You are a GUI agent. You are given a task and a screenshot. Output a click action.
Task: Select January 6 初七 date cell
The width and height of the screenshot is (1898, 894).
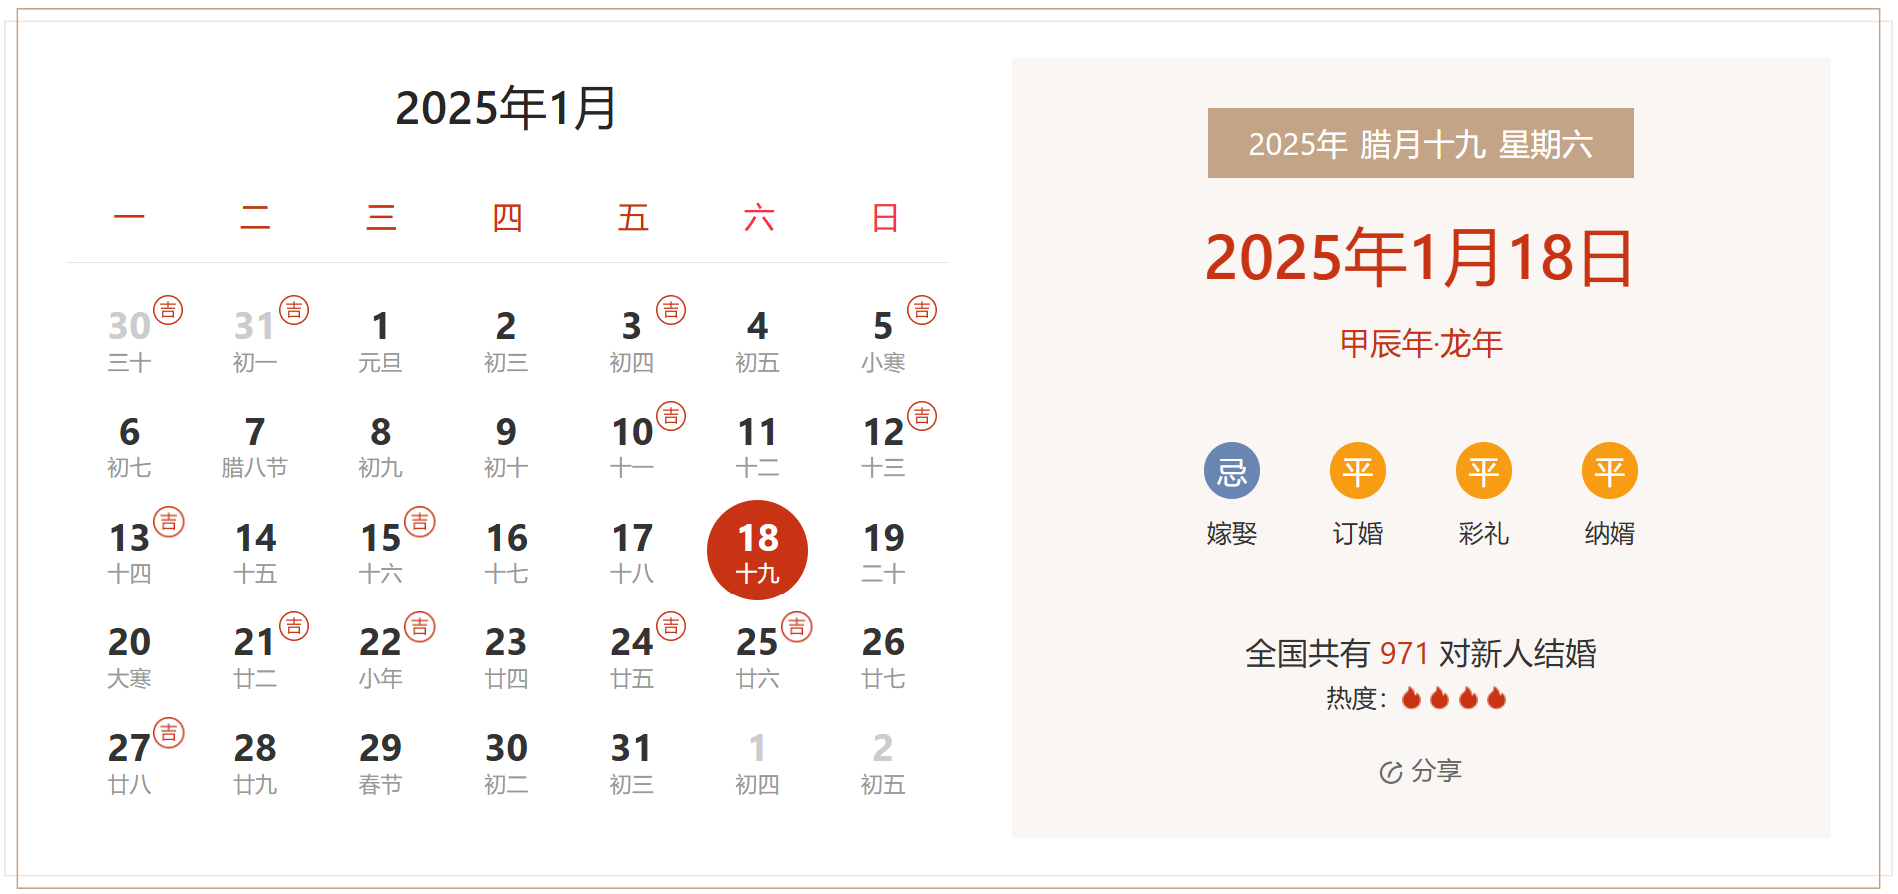point(130,447)
